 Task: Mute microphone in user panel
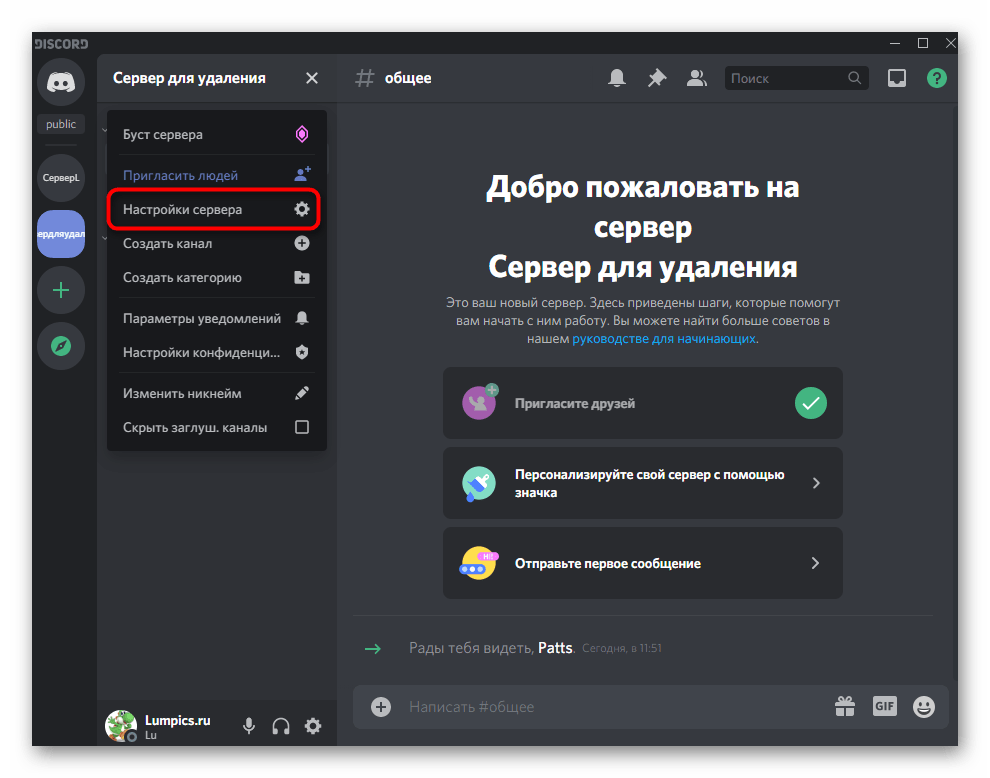(x=249, y=726)
